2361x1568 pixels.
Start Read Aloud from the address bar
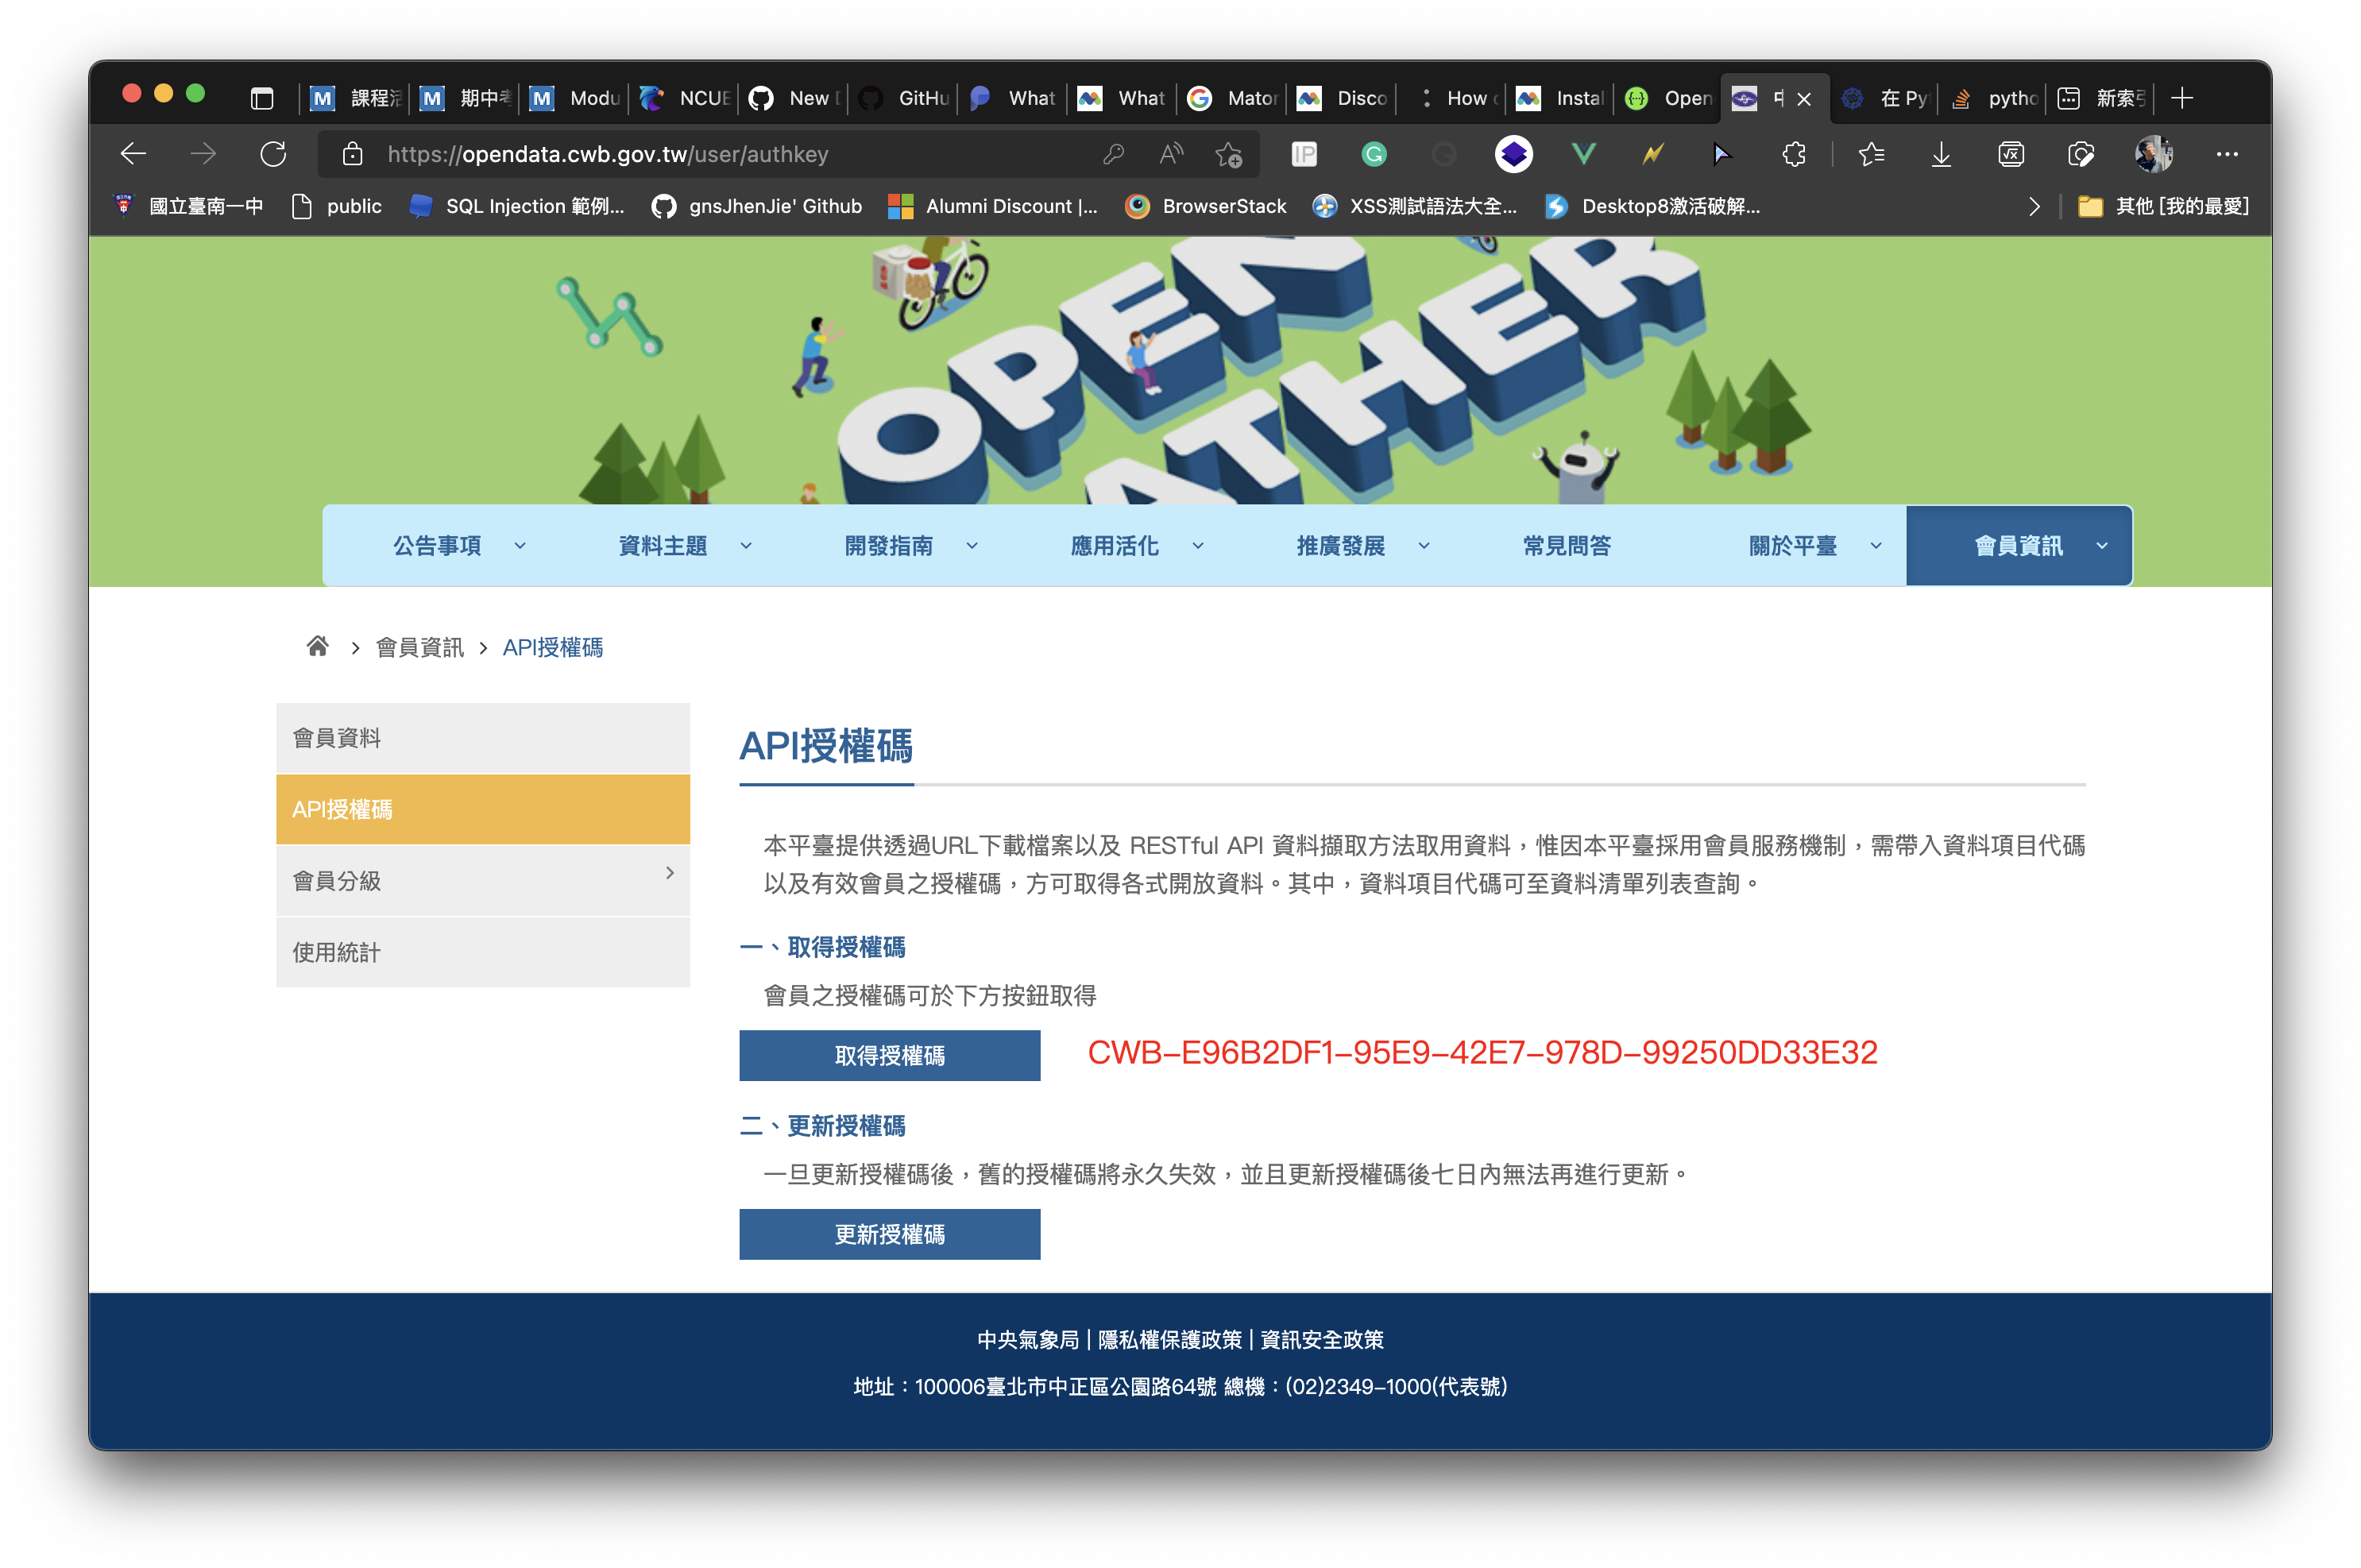1170,154
